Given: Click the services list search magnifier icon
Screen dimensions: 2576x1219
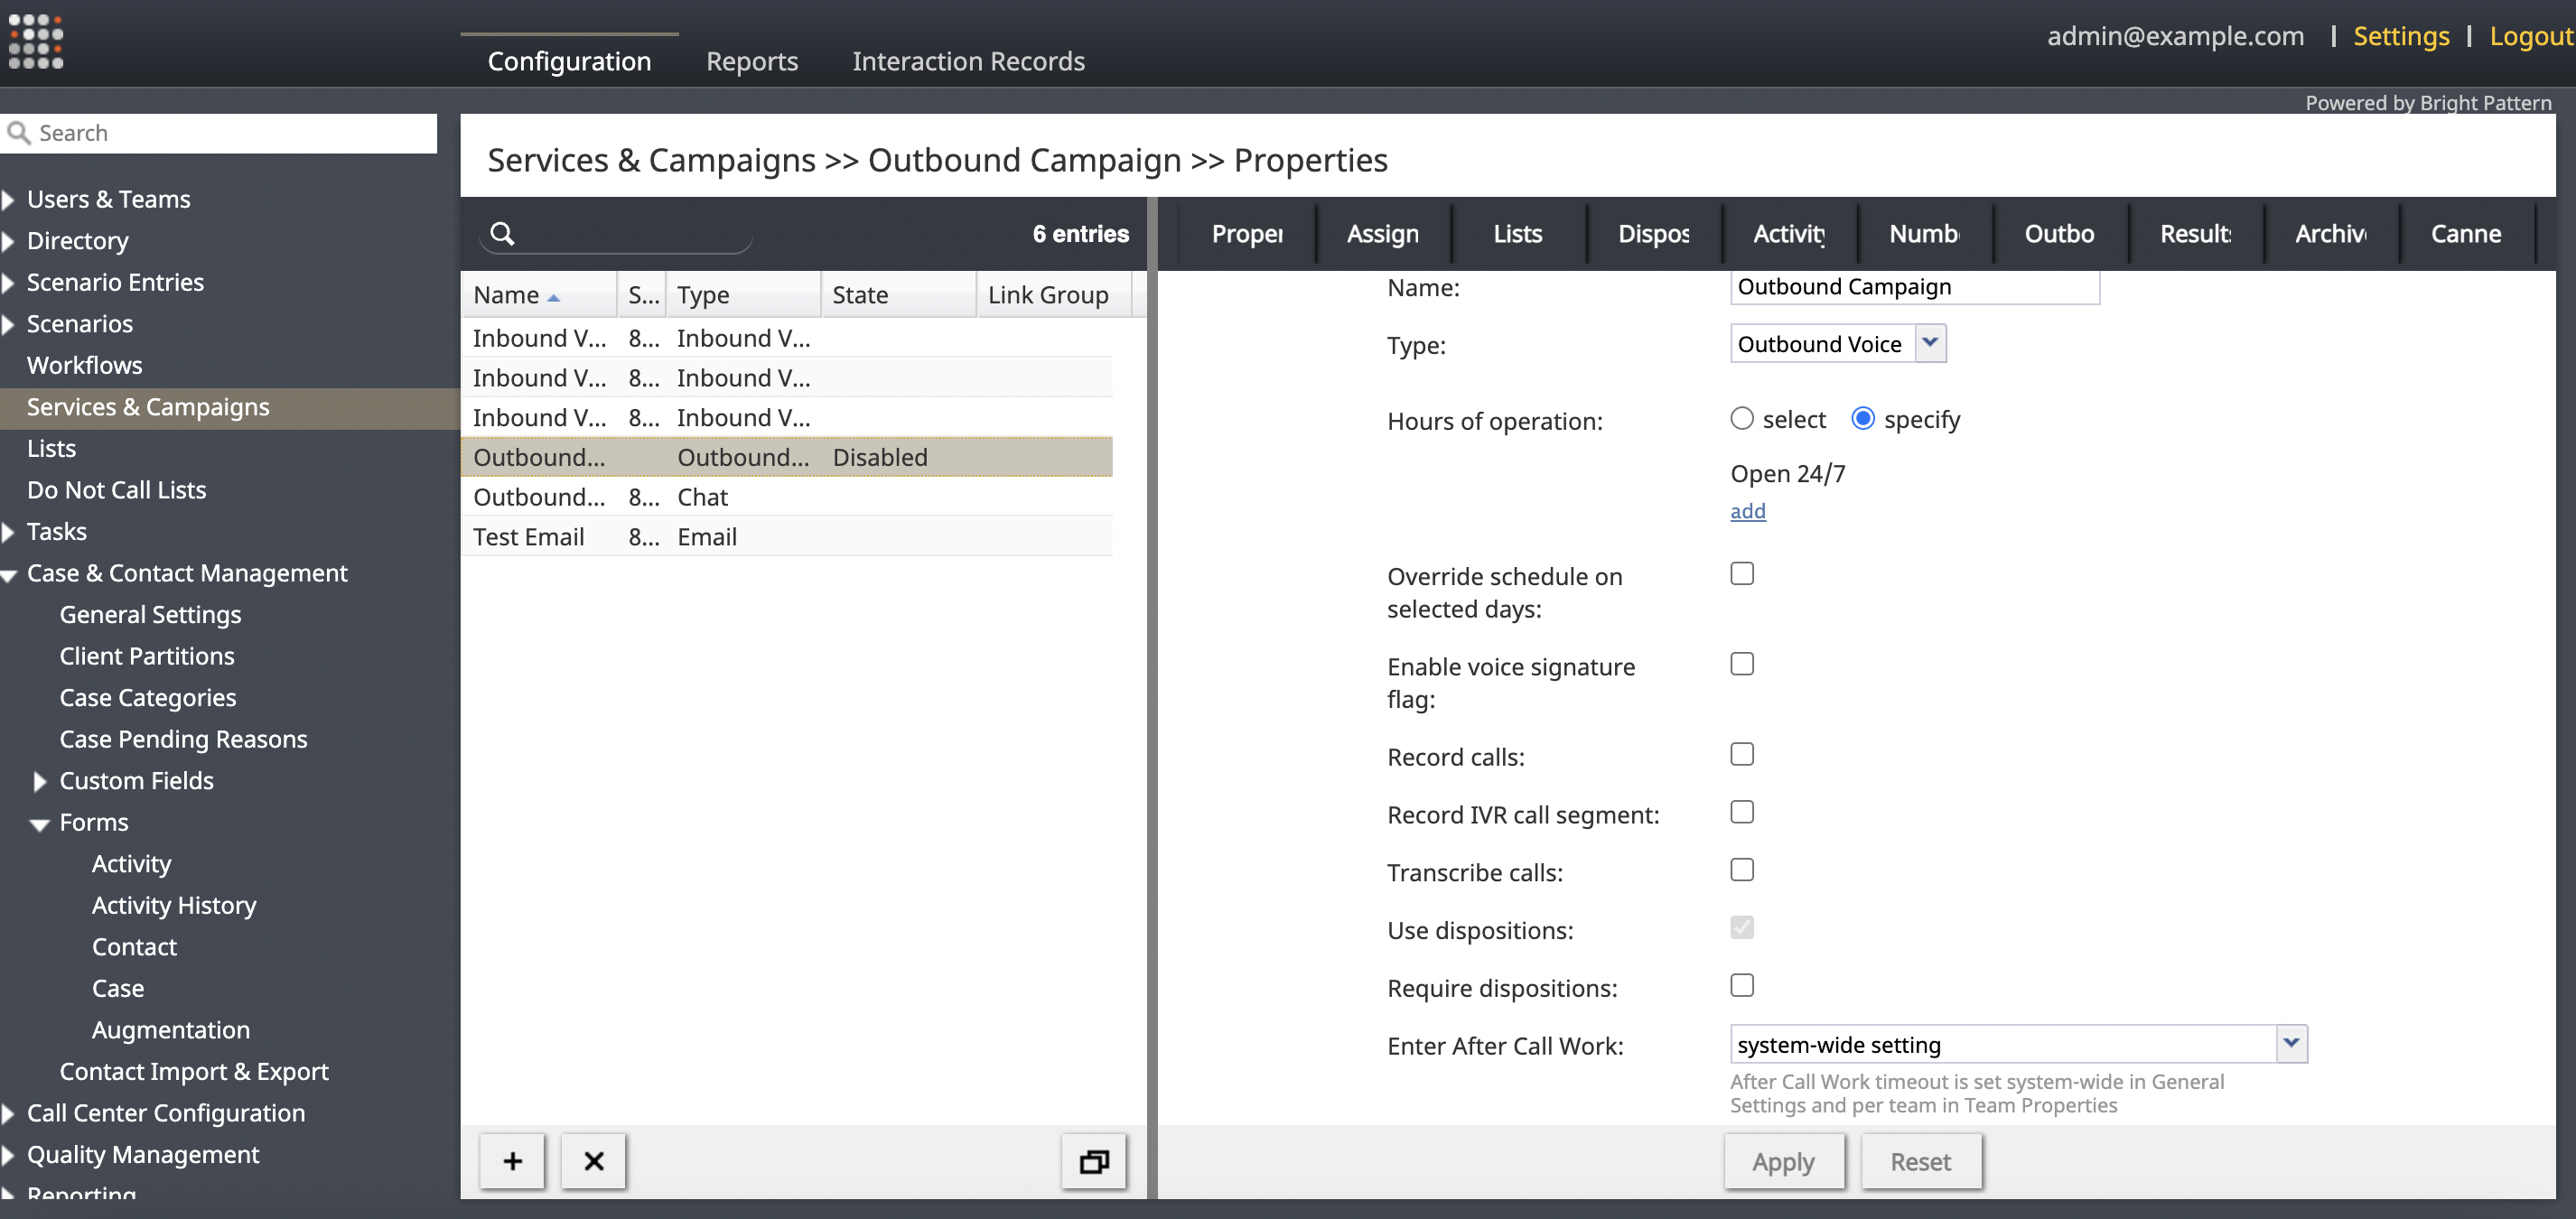Looking at the screenshot, I should pos(502,233).
